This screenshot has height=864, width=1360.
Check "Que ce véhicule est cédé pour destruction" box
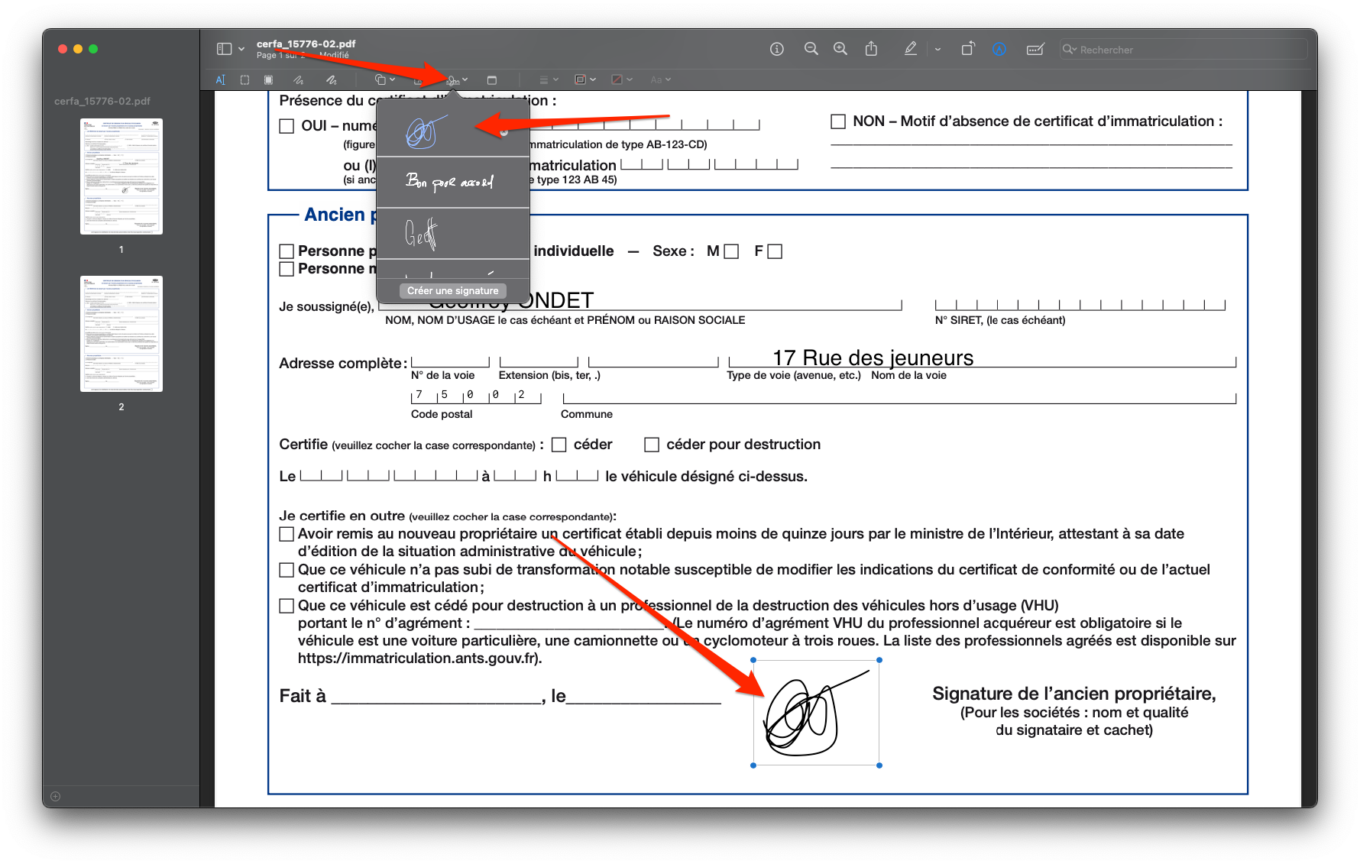coord(287,606)
